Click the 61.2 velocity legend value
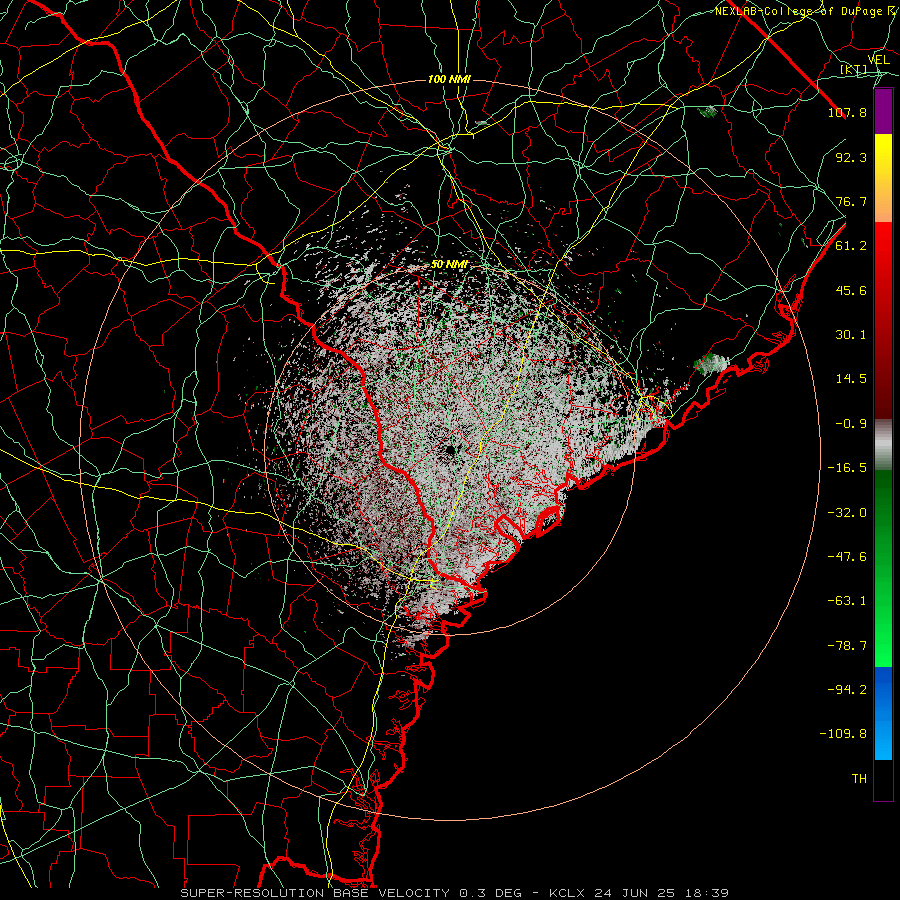Viewport: 900px width, 900px height. click(851, 246)
